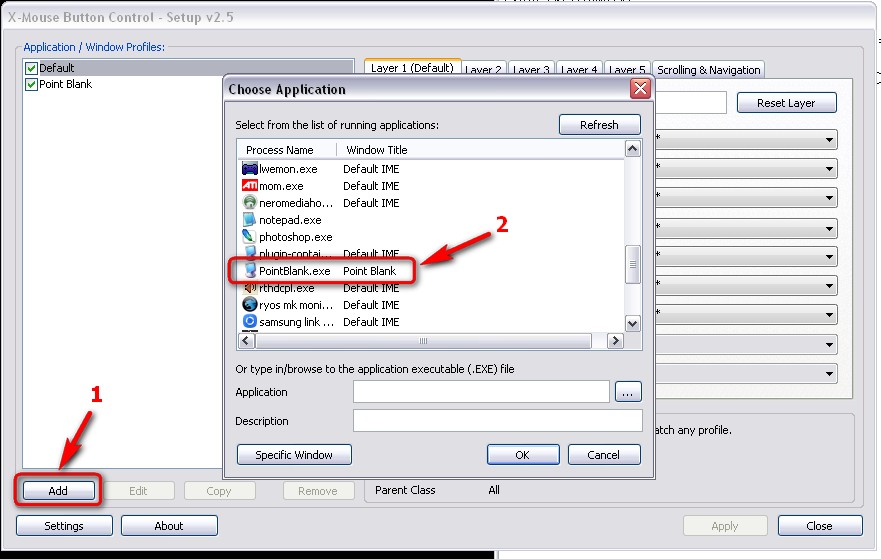The height and width of the screenshot is (559, 881).
Task: Open the About button
Action: click(169, 526)
